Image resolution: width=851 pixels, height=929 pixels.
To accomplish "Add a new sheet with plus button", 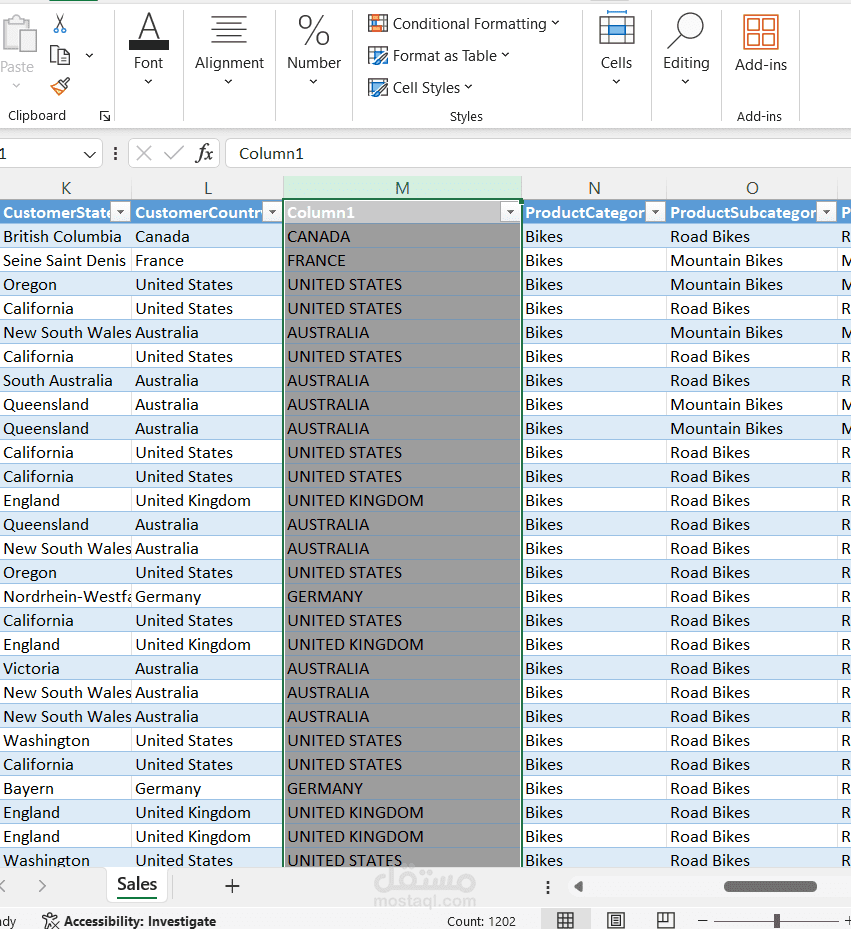I will tap(232, 886).
